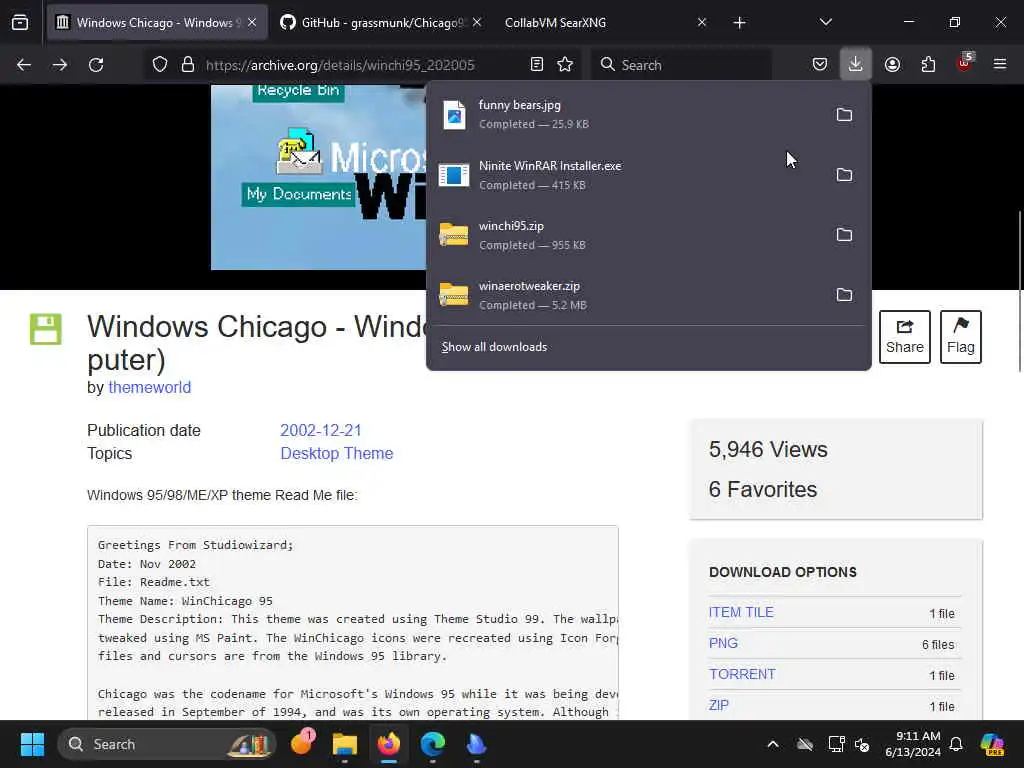Open Desktop Theme topic link

pos(336,453)
